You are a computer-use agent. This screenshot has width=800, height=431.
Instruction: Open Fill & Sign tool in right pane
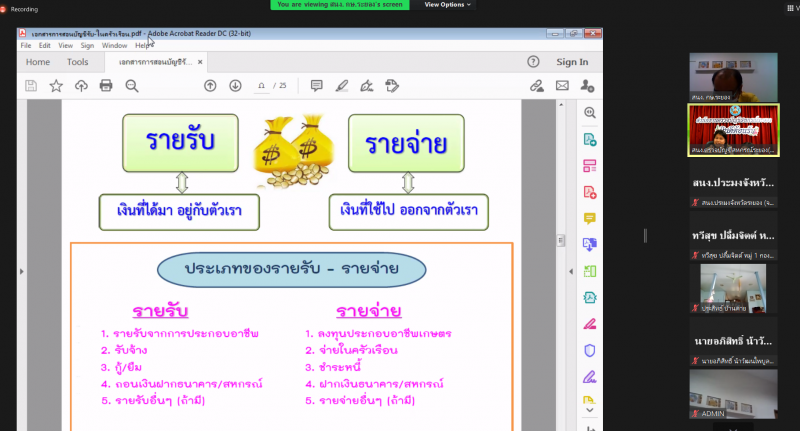point(590,377)
